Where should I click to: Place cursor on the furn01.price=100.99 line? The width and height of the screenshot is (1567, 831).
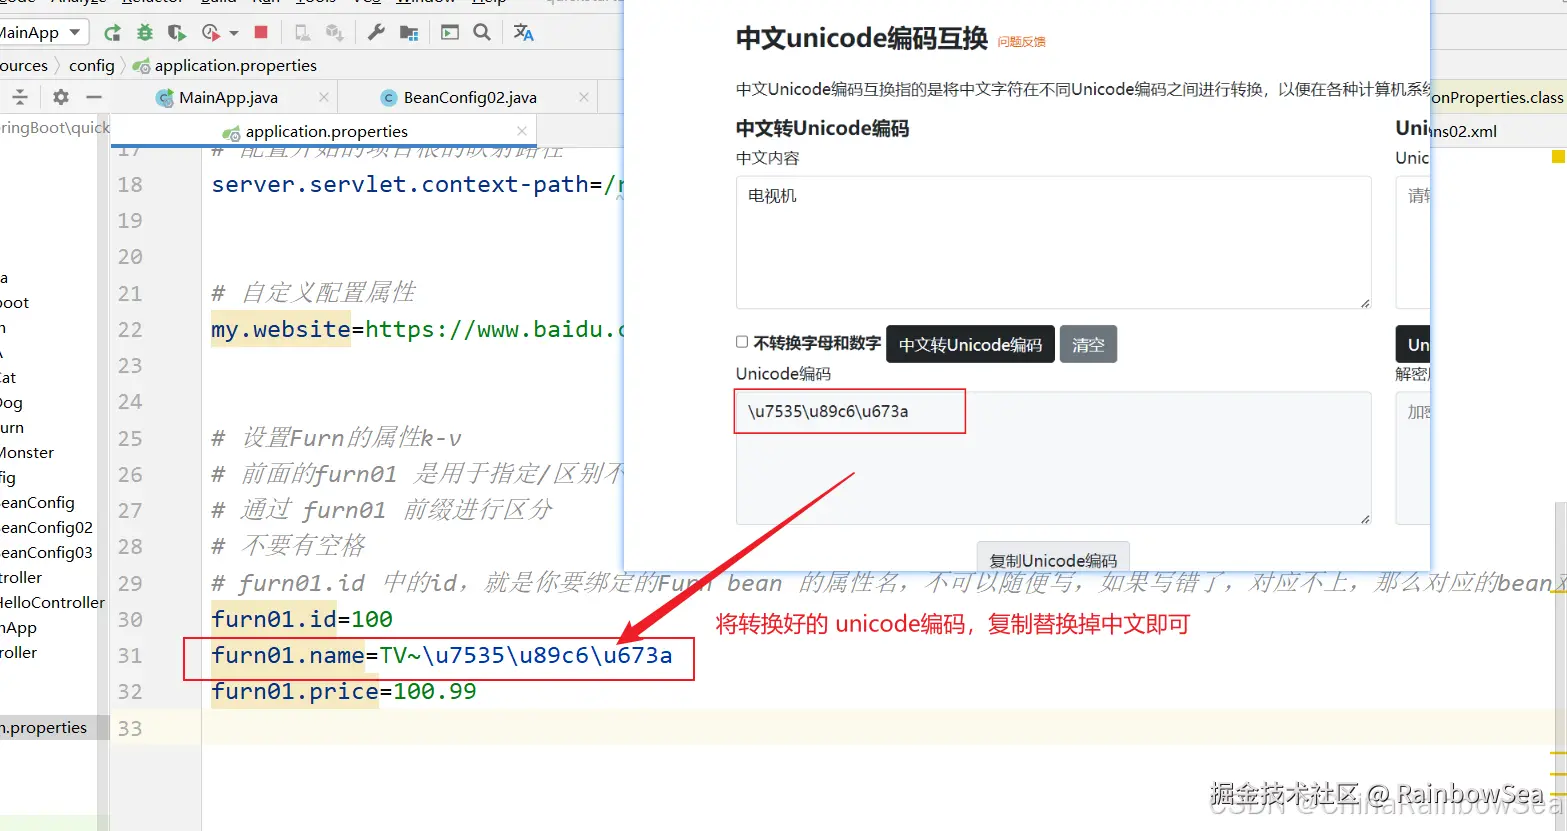click(x=344, y=691)
